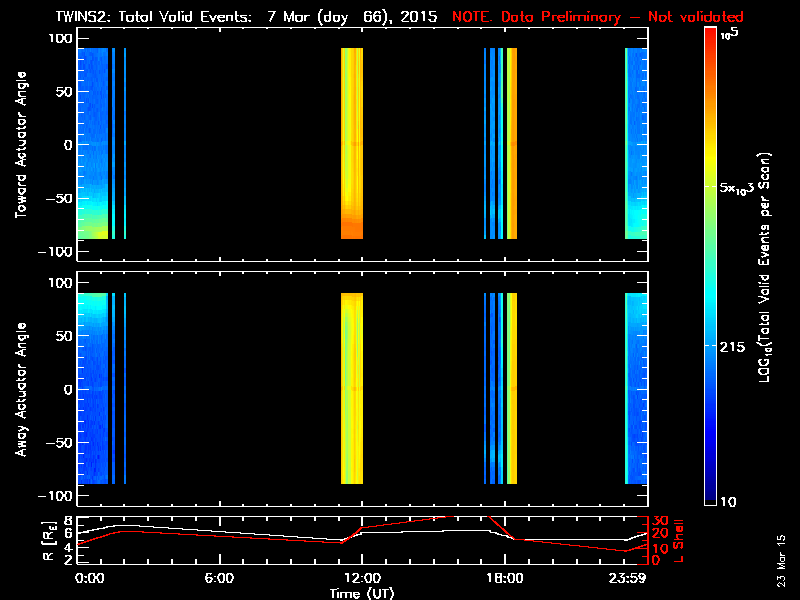Click the "6:00" time axis tick label
This screenshot has height=600, width=800.
[219, 578]
